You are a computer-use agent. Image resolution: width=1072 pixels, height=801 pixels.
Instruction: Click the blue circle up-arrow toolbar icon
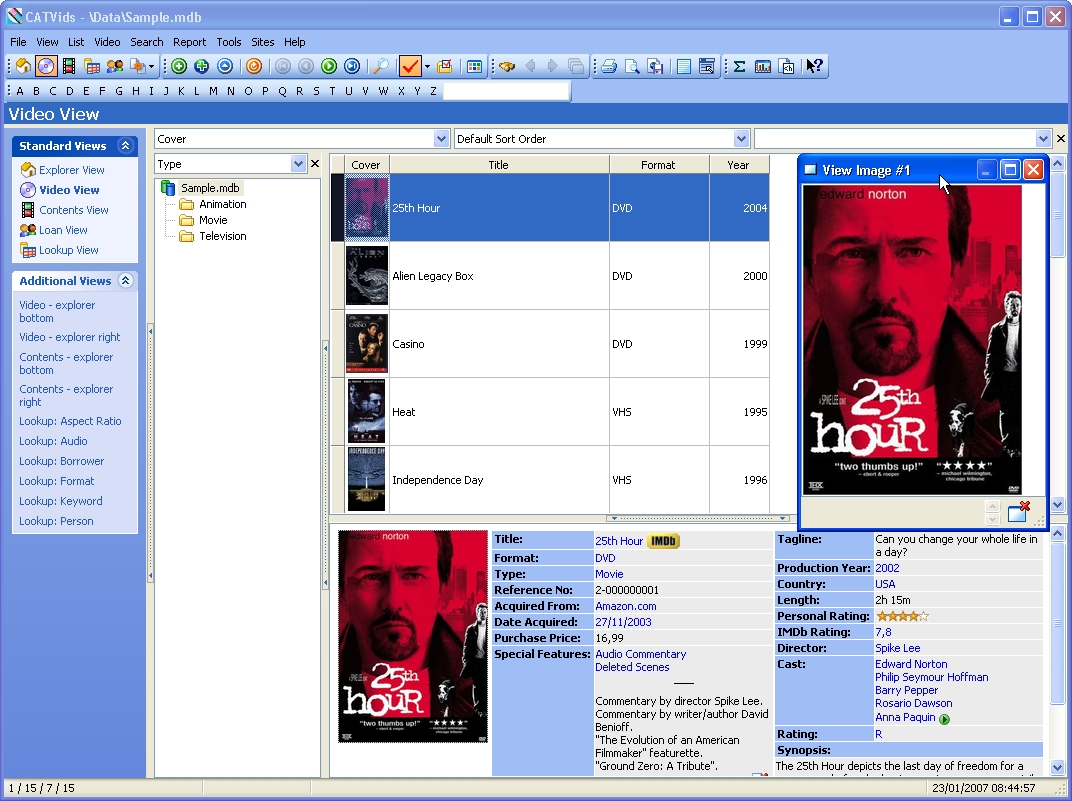pos(225,66)
